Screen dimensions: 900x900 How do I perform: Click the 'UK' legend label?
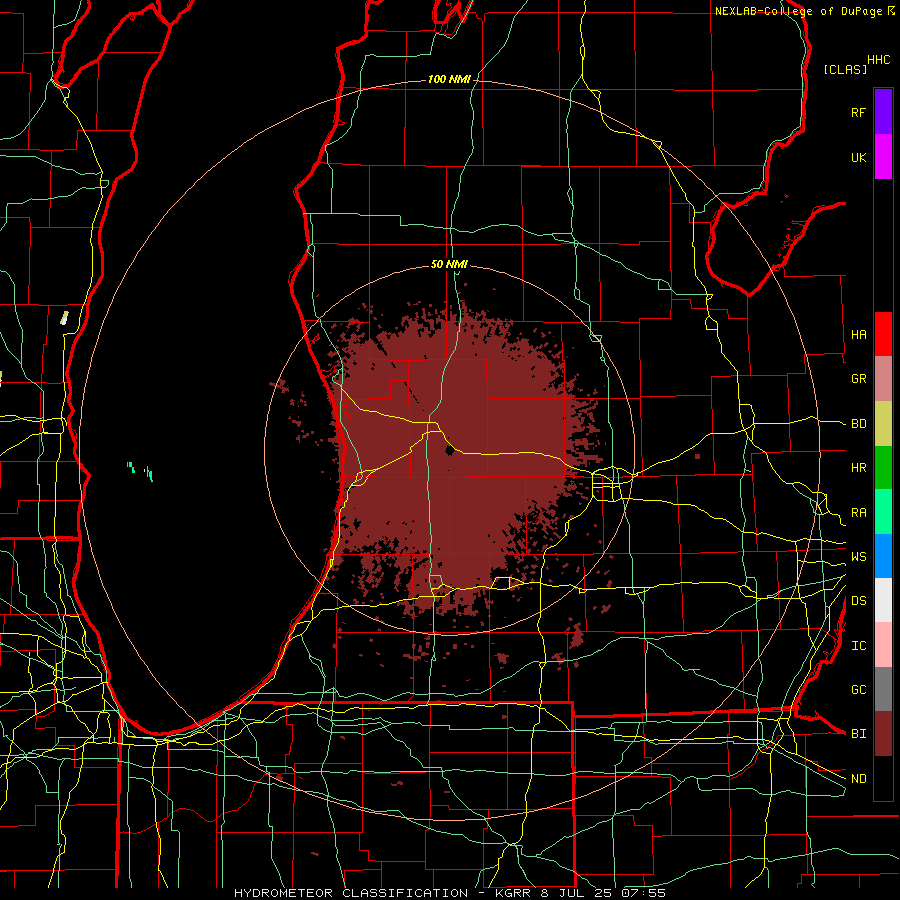coord(858,157)
